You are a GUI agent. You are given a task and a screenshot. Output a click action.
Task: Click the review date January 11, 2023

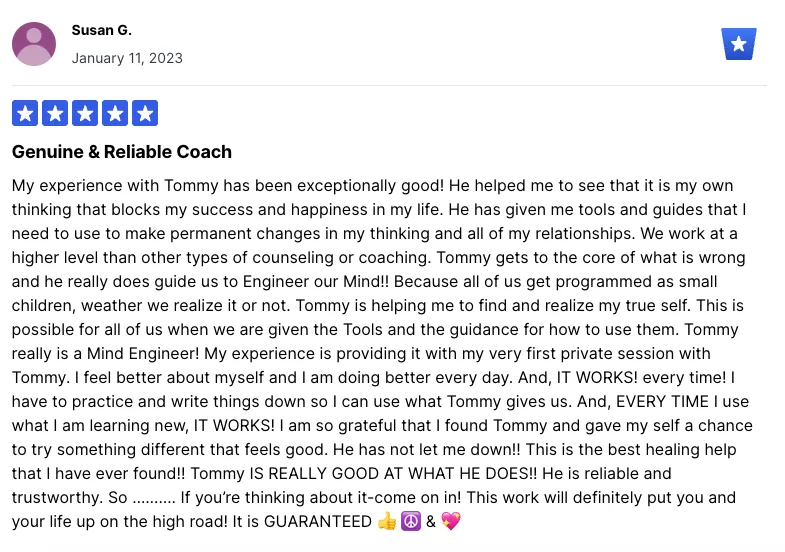point(127,58)
